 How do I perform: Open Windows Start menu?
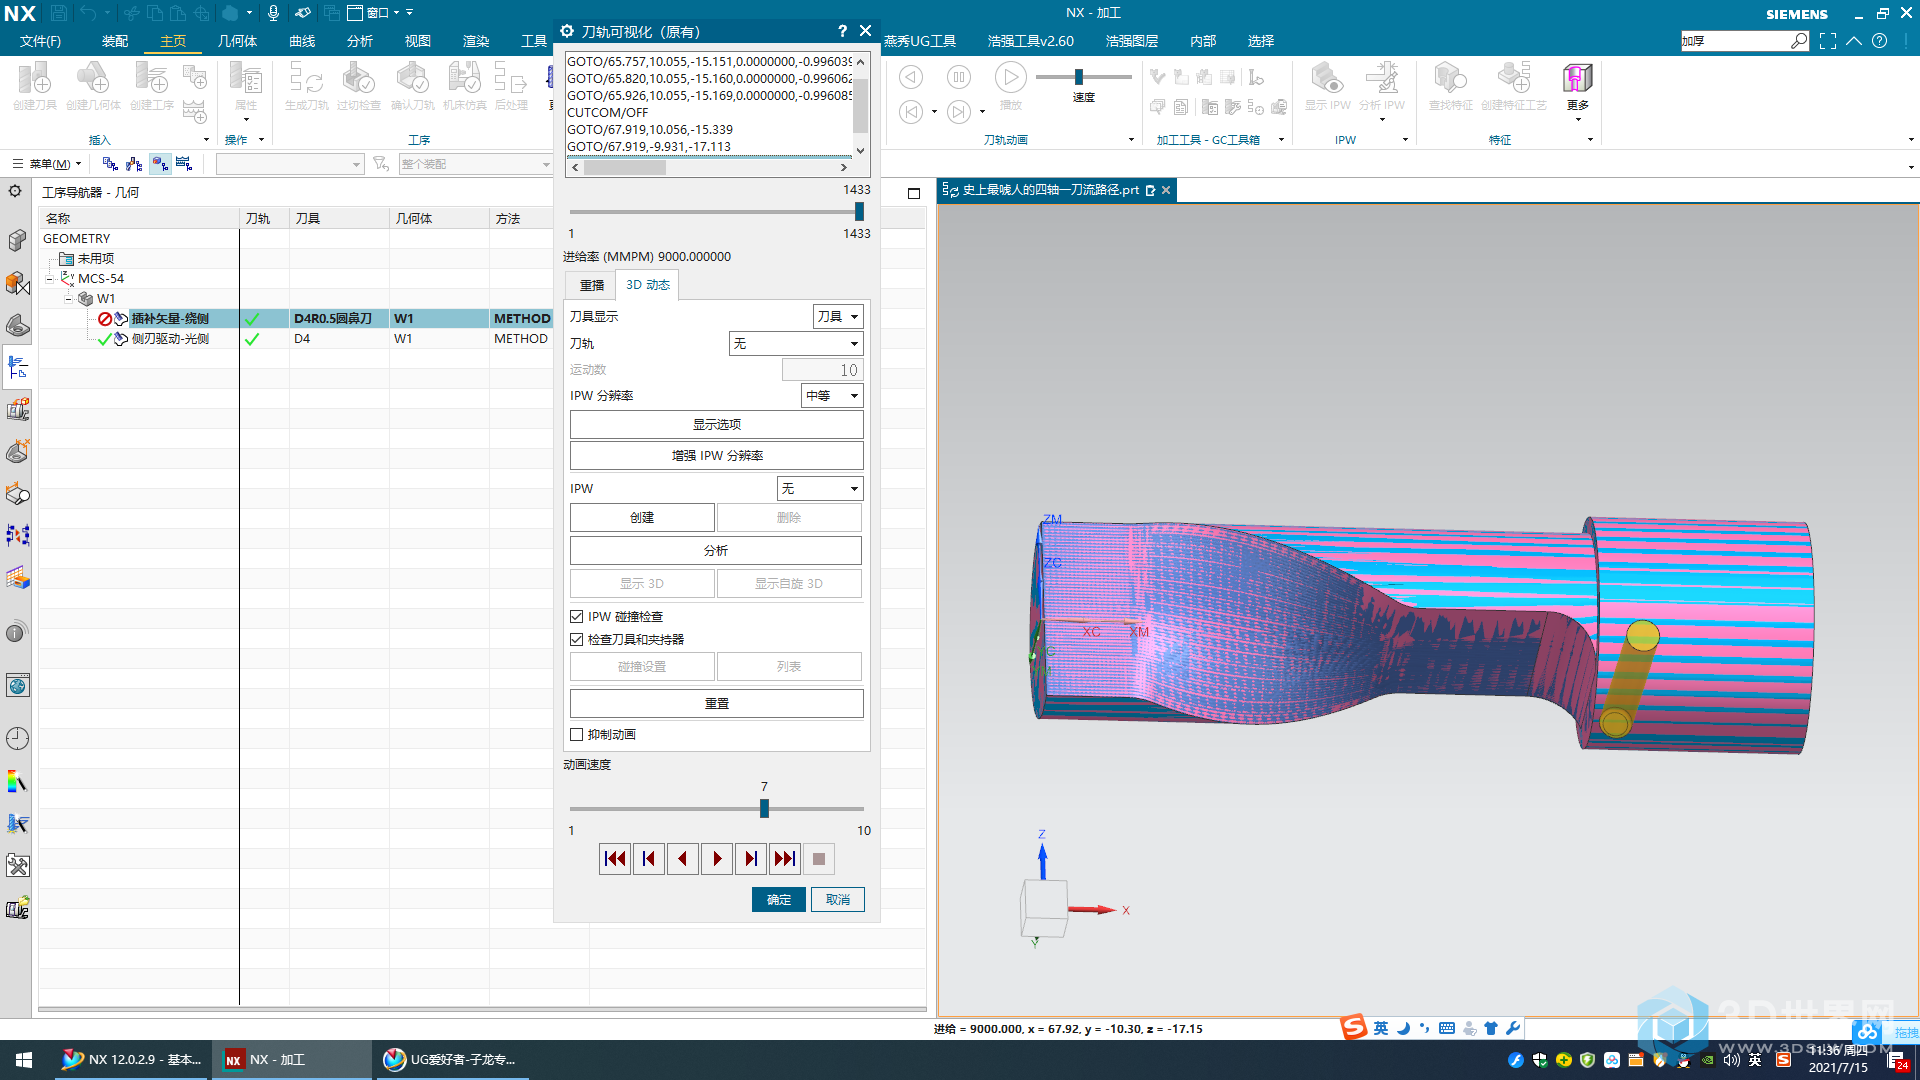click(x=24, y=1060)
